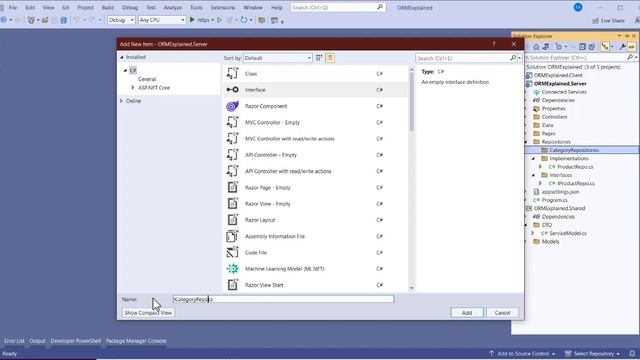
Task: Choose Machine Learning Model (ML.NET) icon
Action: [232, 269]
